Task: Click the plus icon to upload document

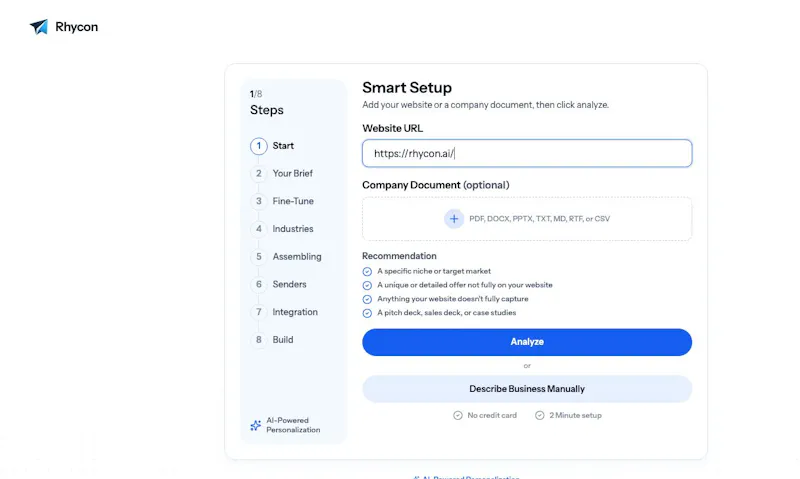Action: 454,219
